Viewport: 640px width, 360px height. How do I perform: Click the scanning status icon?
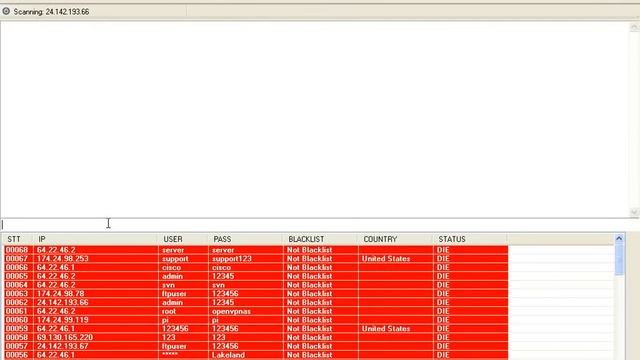6,11
